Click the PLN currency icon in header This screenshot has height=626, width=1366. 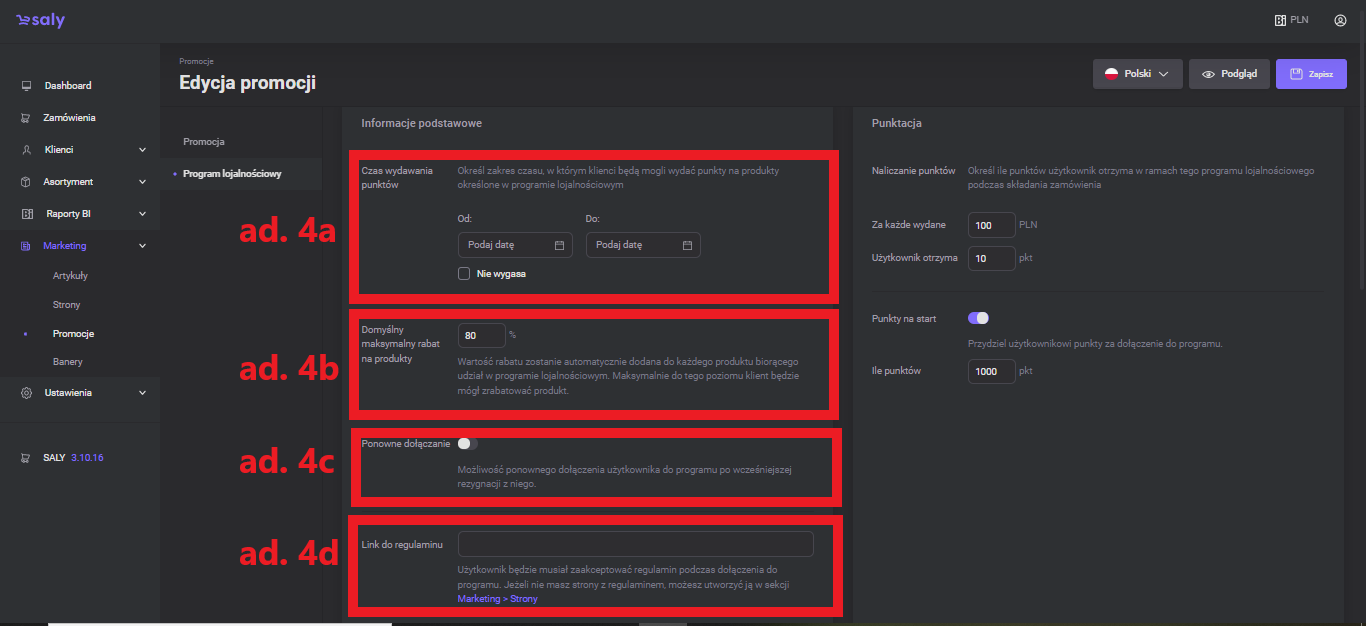1280,20
